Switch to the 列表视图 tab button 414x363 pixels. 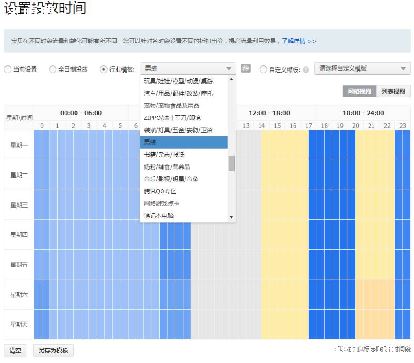[x=393, y=91]
